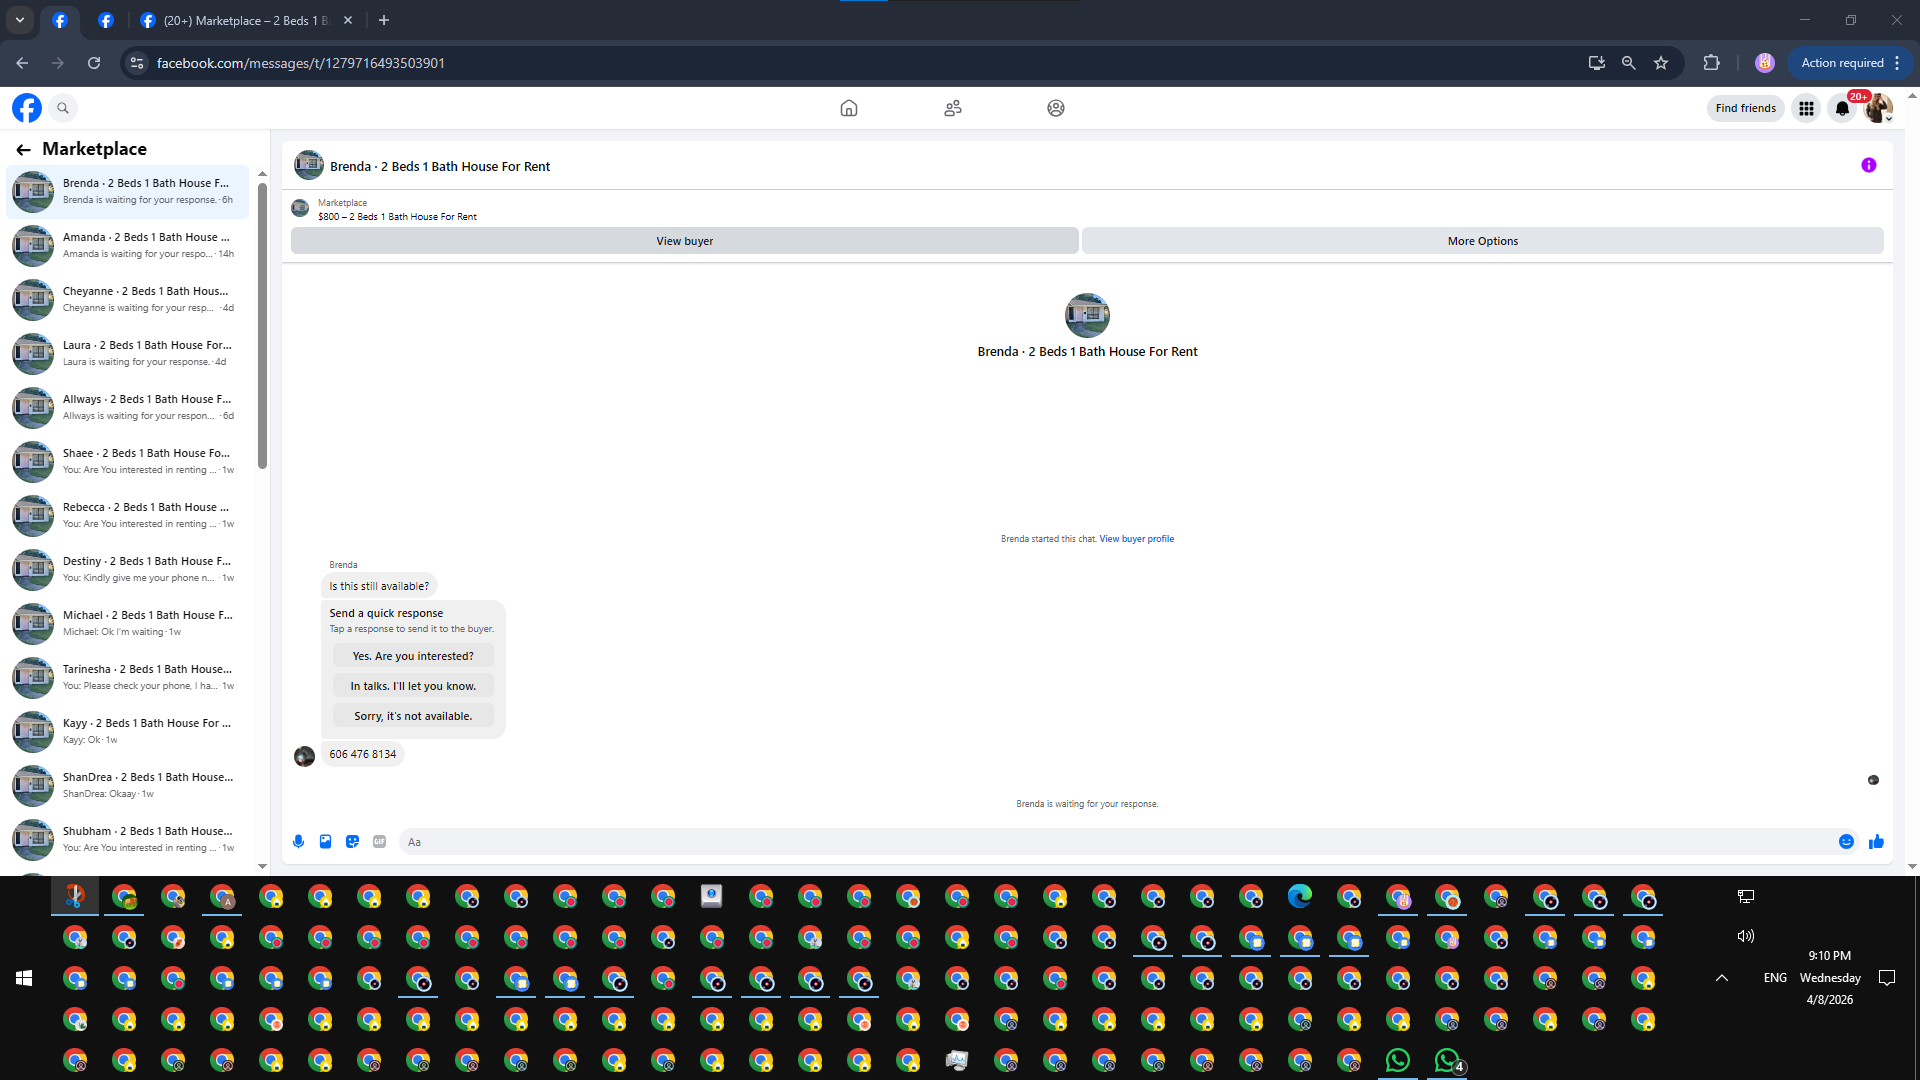Screen dimensions: 1920x1080
Task: Open the sticker picker icon
Action: coord(352,842)
